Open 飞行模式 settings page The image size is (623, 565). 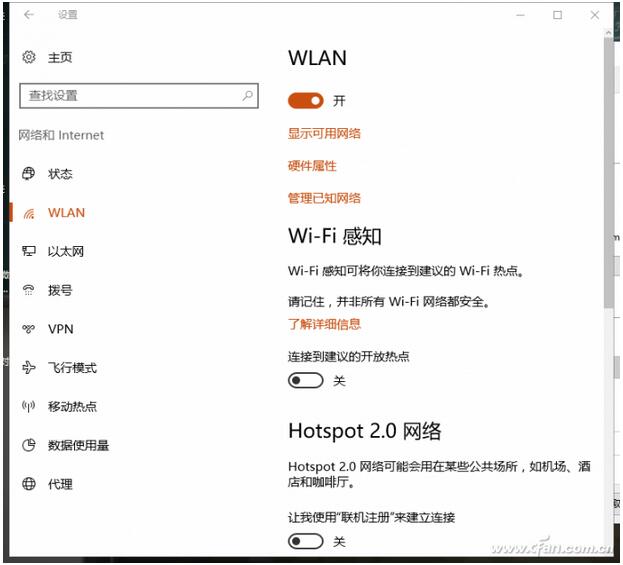point(72,368)
